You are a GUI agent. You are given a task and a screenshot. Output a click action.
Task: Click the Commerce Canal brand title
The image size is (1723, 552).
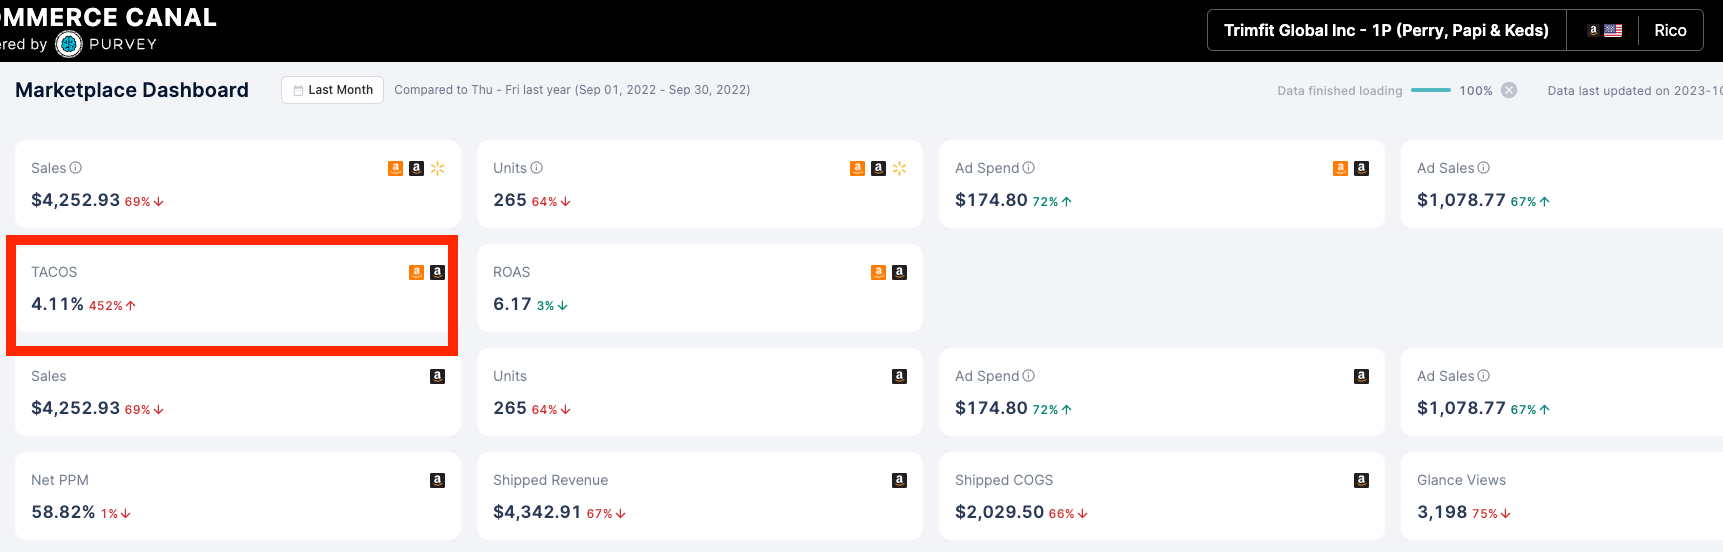click(x=108, y=17)
